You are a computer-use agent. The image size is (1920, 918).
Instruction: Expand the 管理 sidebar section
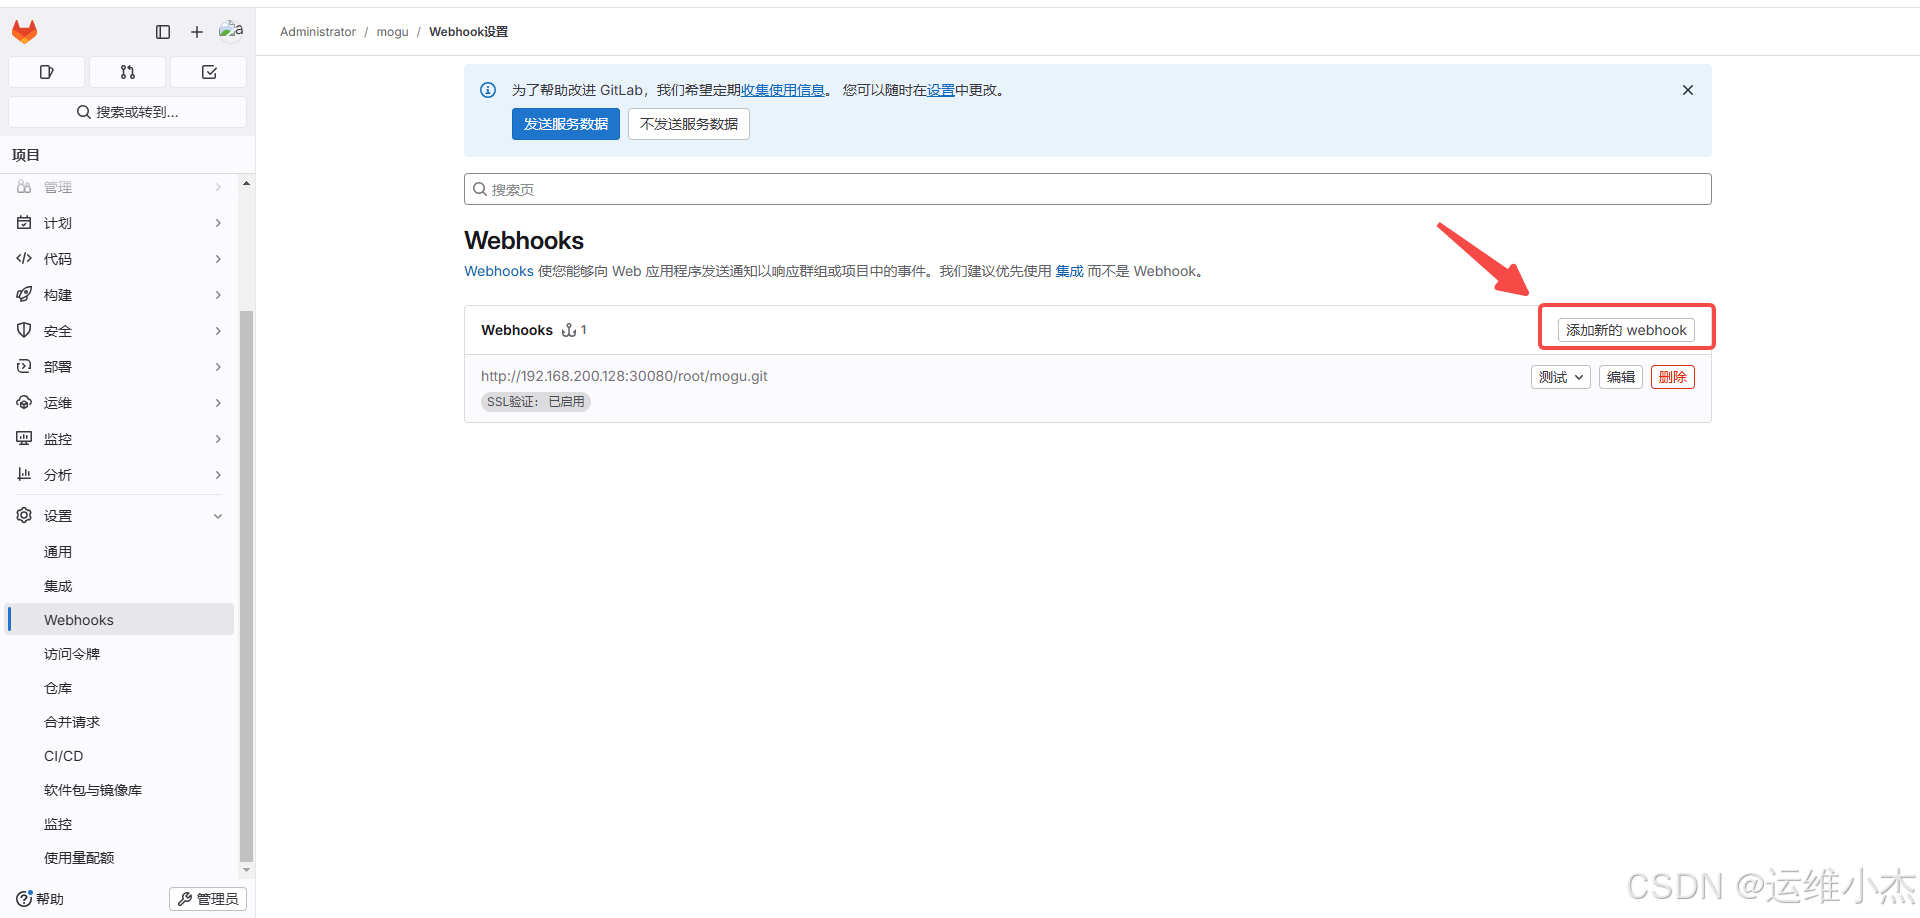coord(120,187)
